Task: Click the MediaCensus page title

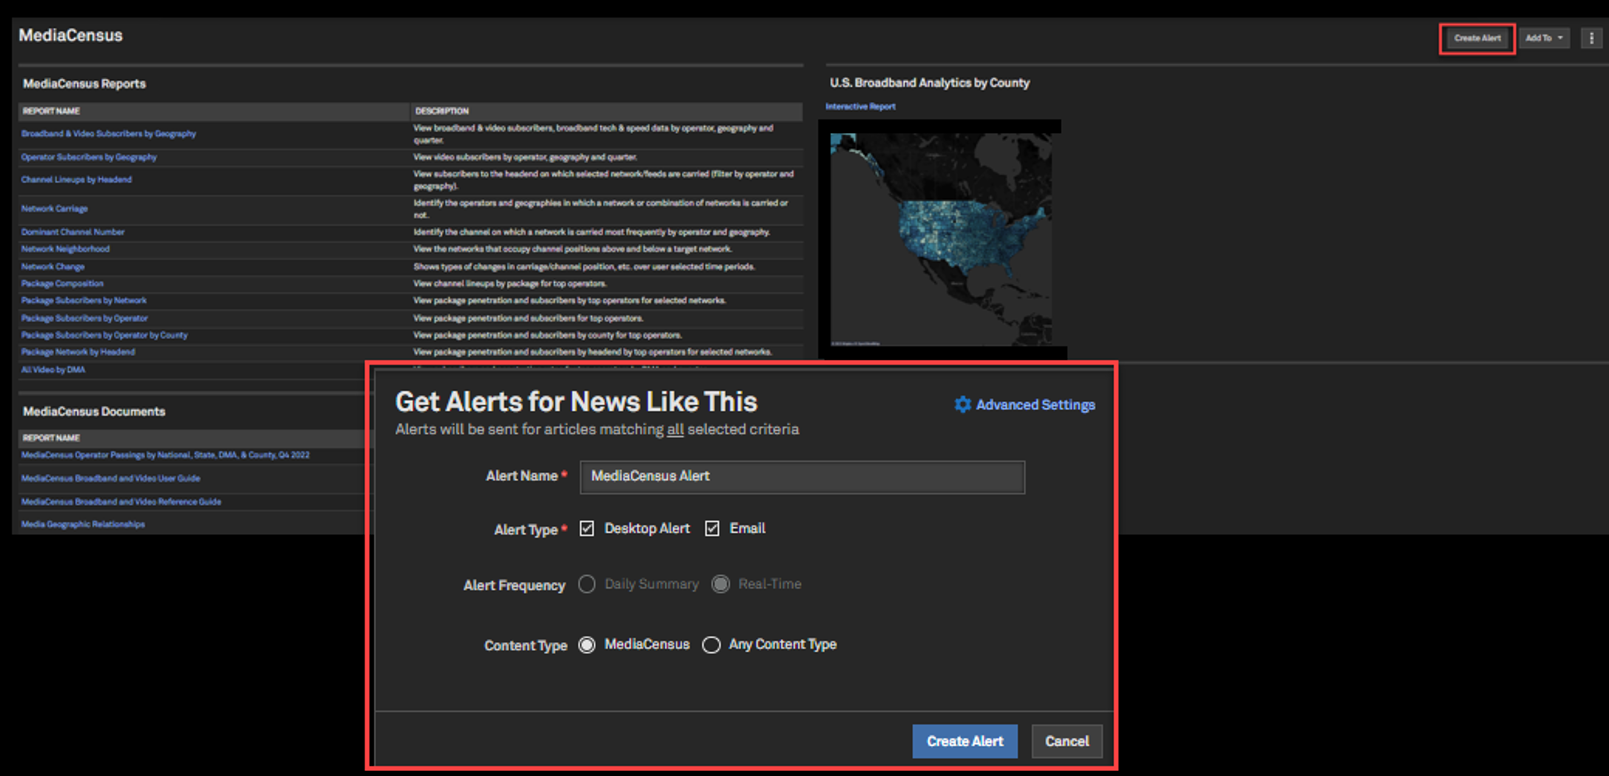Action: click(x=70, y=36)
